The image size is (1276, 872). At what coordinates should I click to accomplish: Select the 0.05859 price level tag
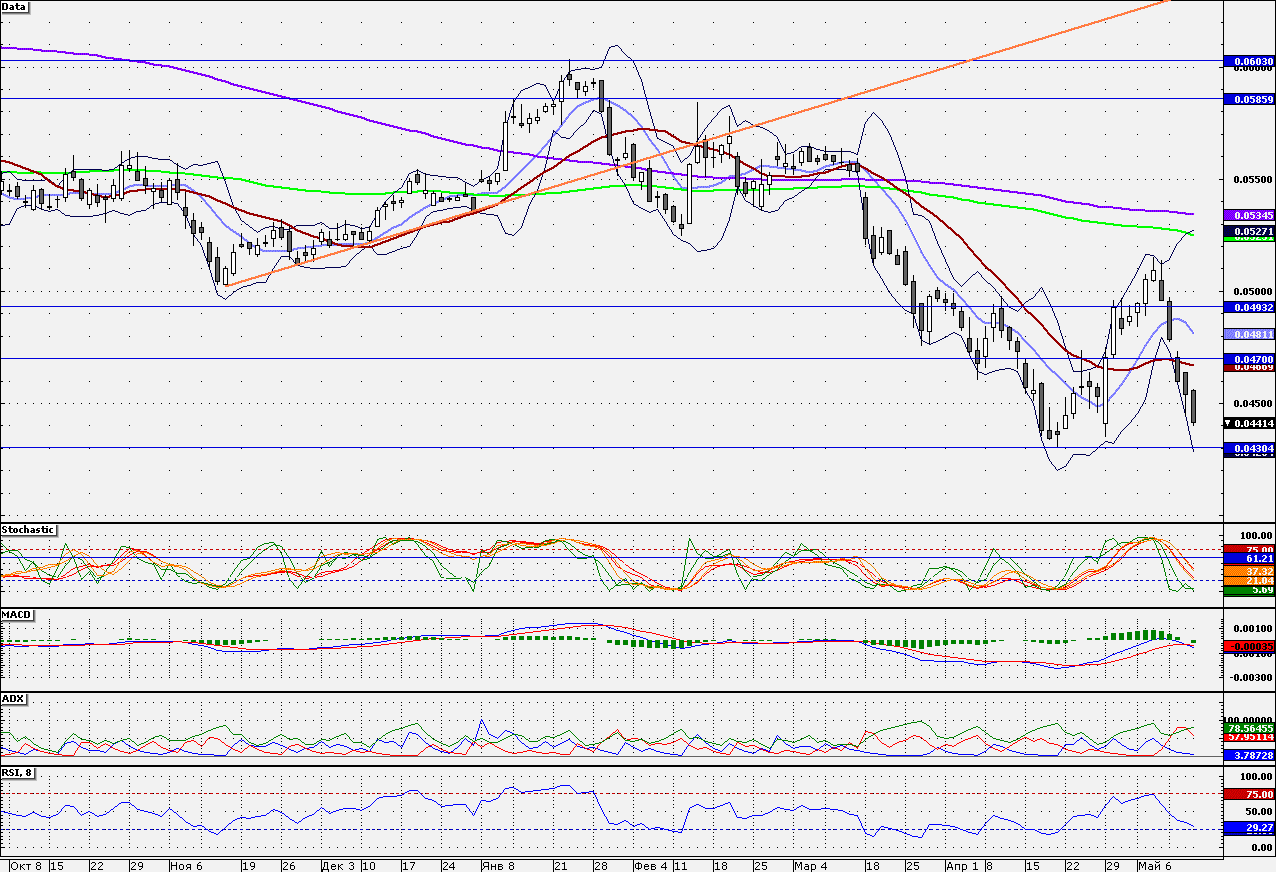[x=1247, y=100]
